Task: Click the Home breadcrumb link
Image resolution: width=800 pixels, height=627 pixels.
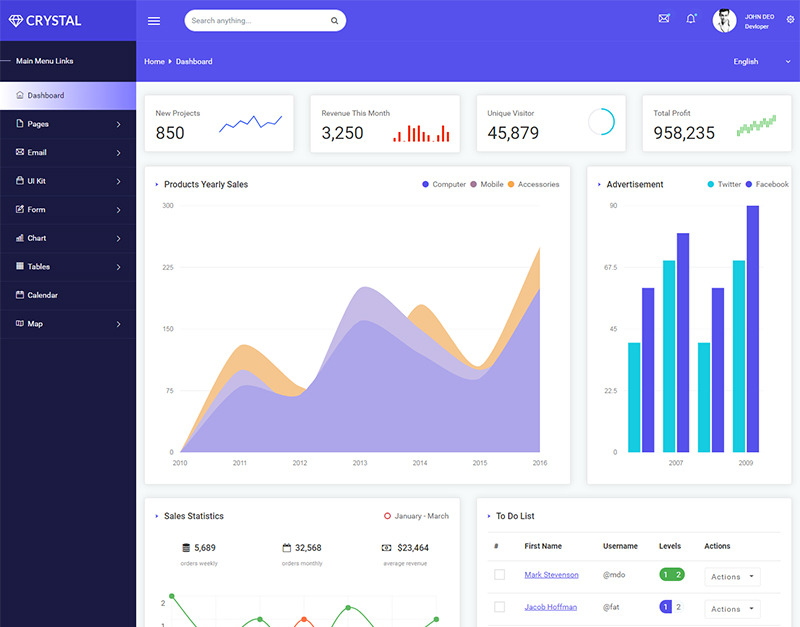Action: [x=154, y=61]
